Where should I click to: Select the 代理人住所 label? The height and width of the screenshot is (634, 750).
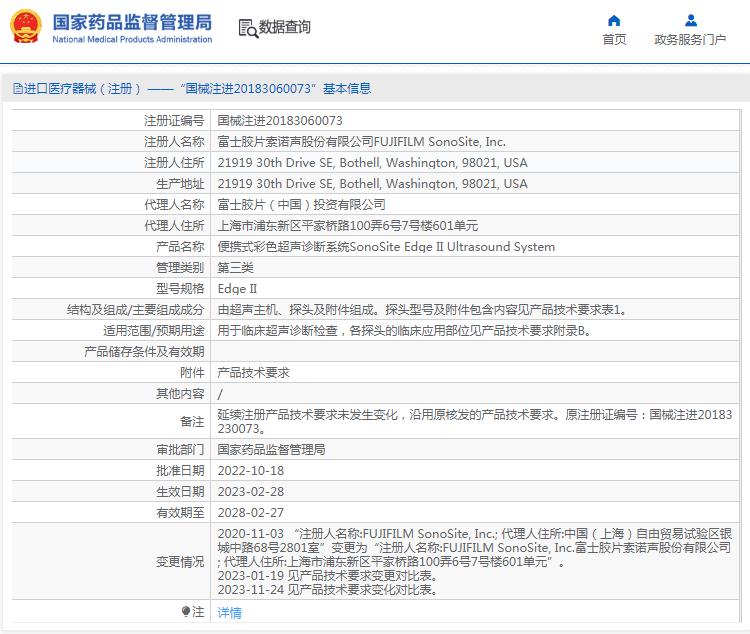174,225
